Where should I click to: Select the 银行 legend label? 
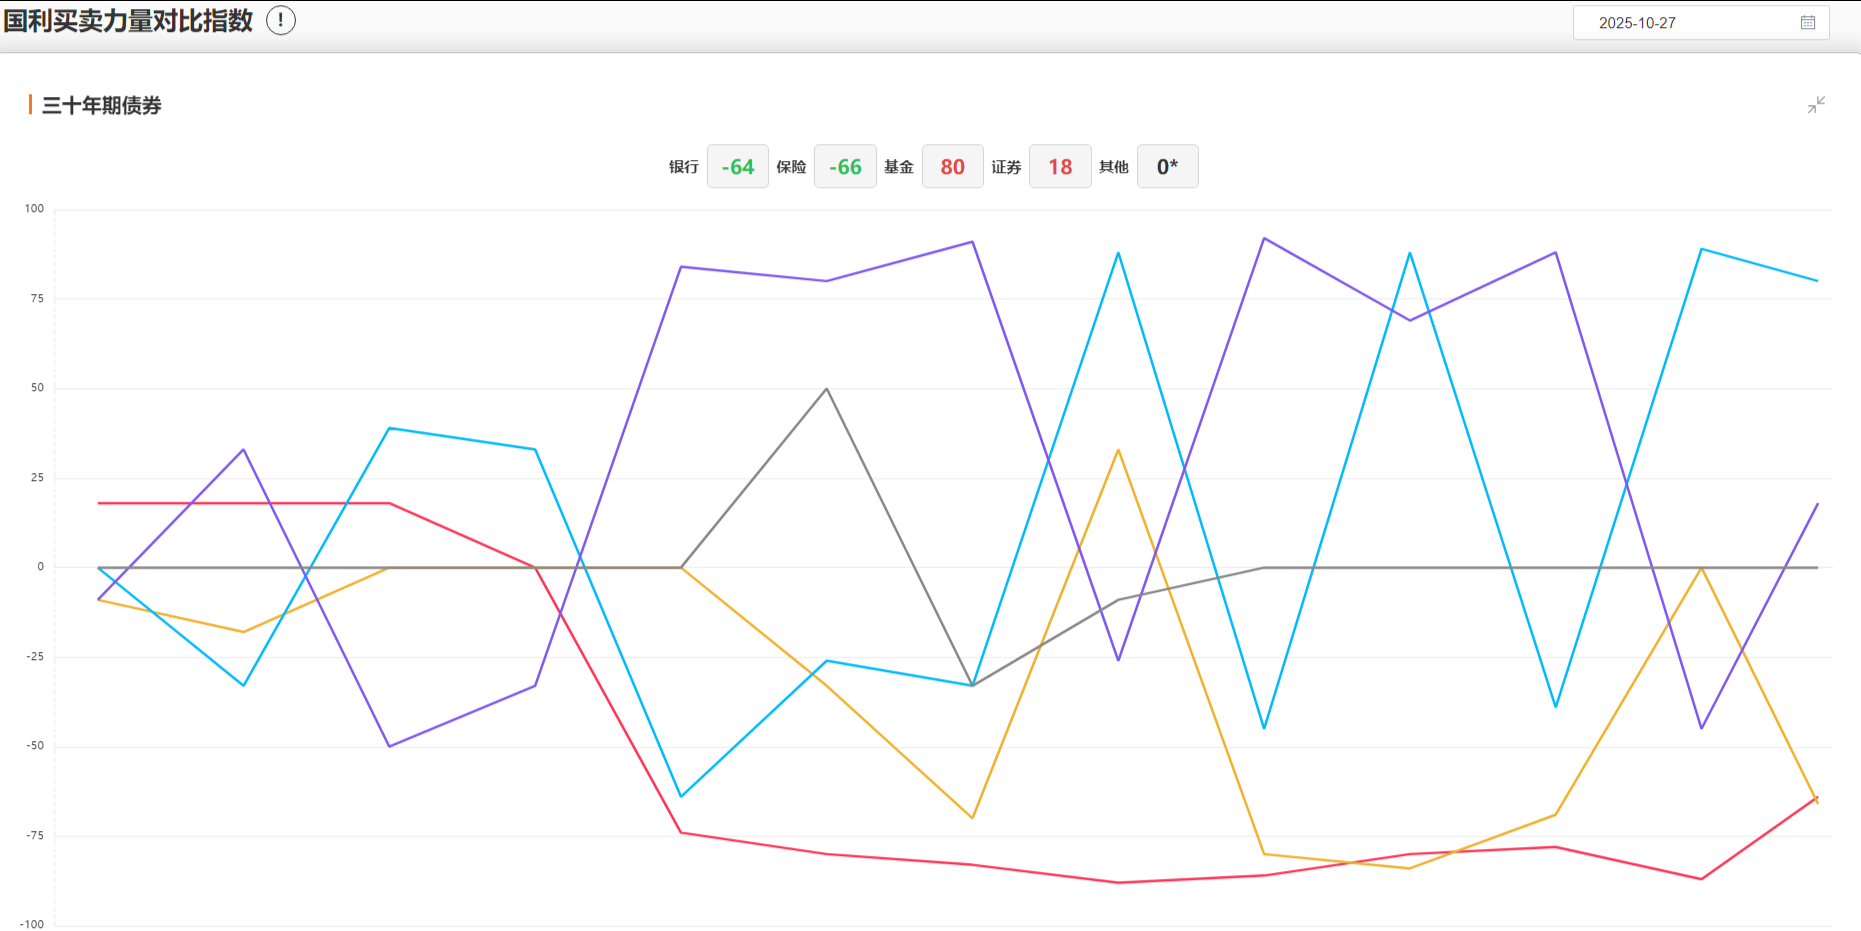point(684,167)
